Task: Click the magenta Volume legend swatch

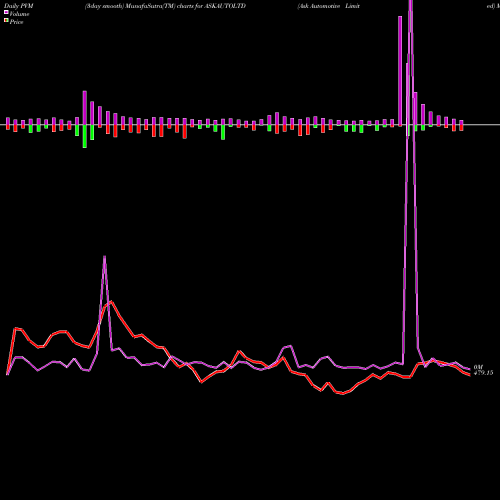Action: point(6,13)
